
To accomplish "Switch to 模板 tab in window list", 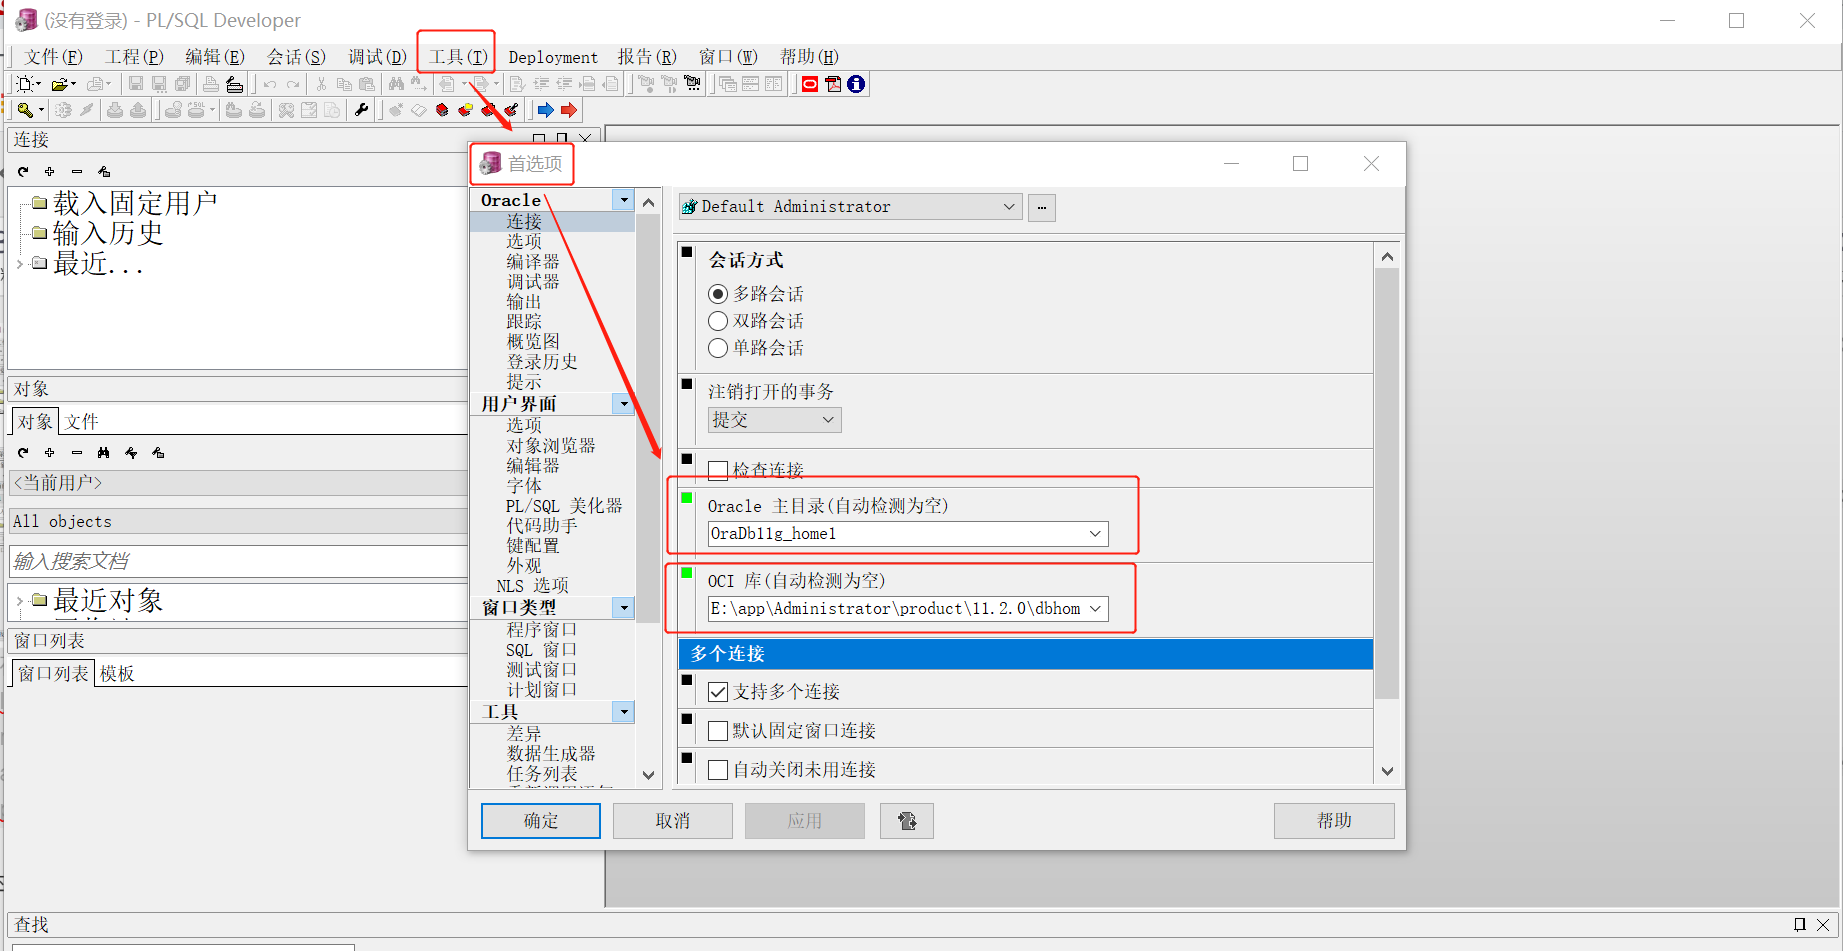I will (x=117, y=674).
